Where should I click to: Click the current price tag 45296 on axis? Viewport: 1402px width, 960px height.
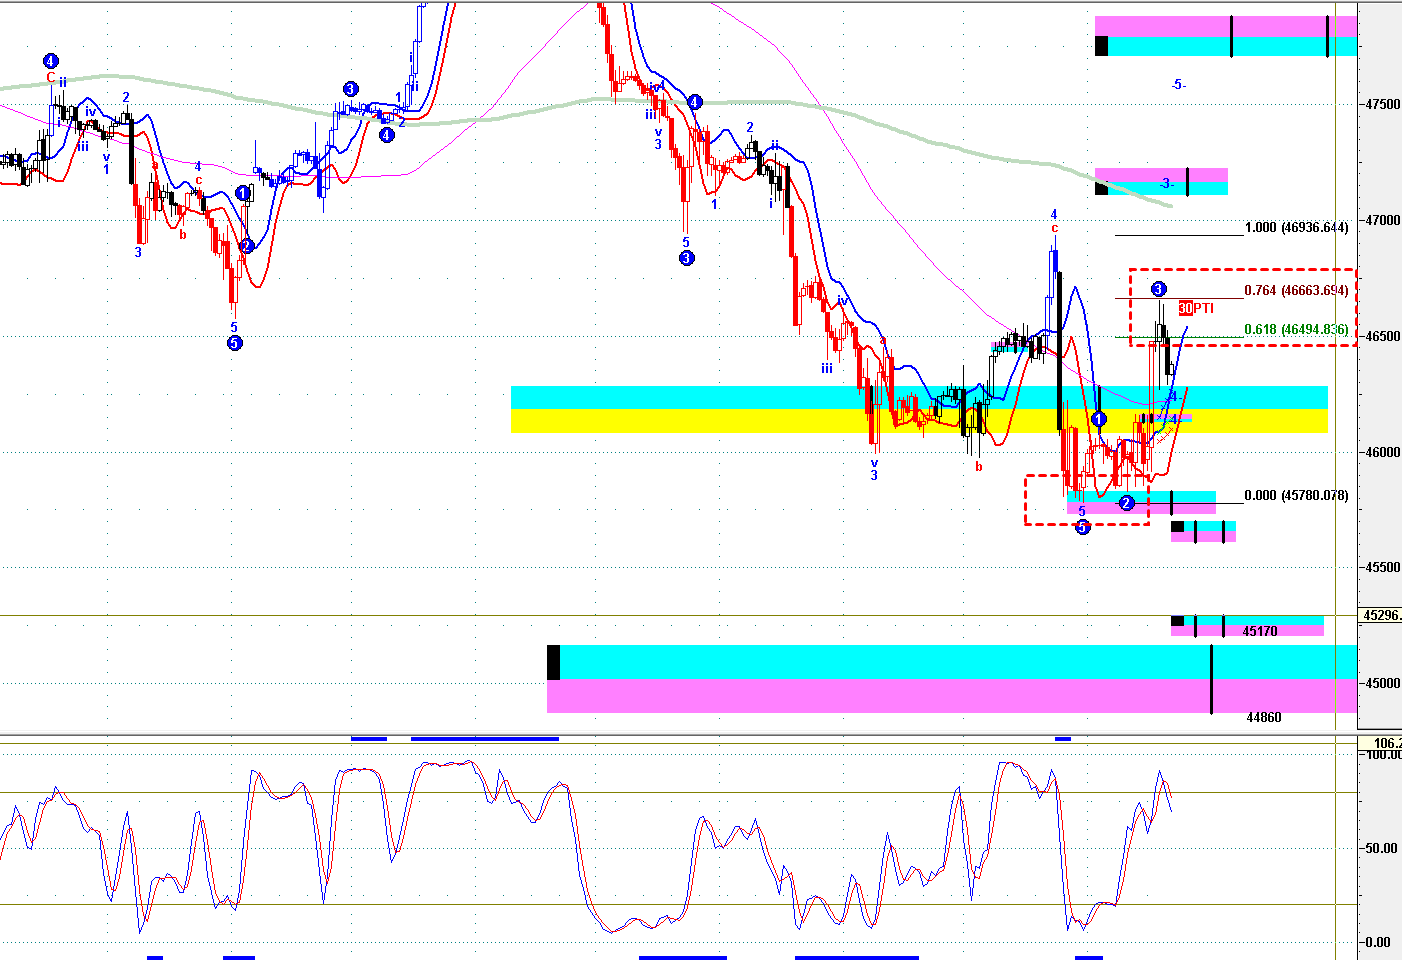1381,616
